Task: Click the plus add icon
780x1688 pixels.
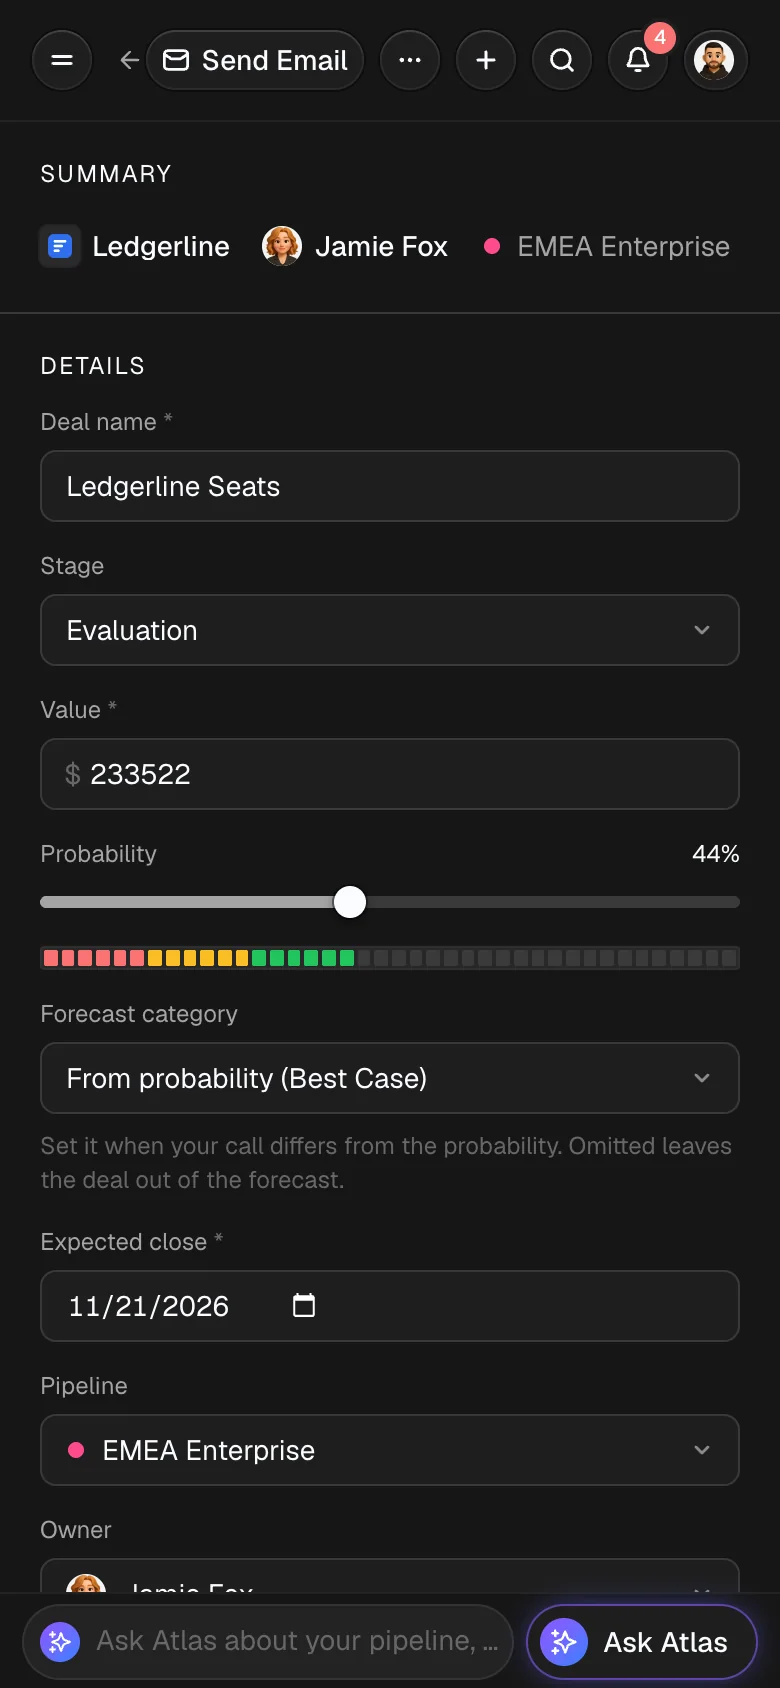Action: [x=486, y=60]
